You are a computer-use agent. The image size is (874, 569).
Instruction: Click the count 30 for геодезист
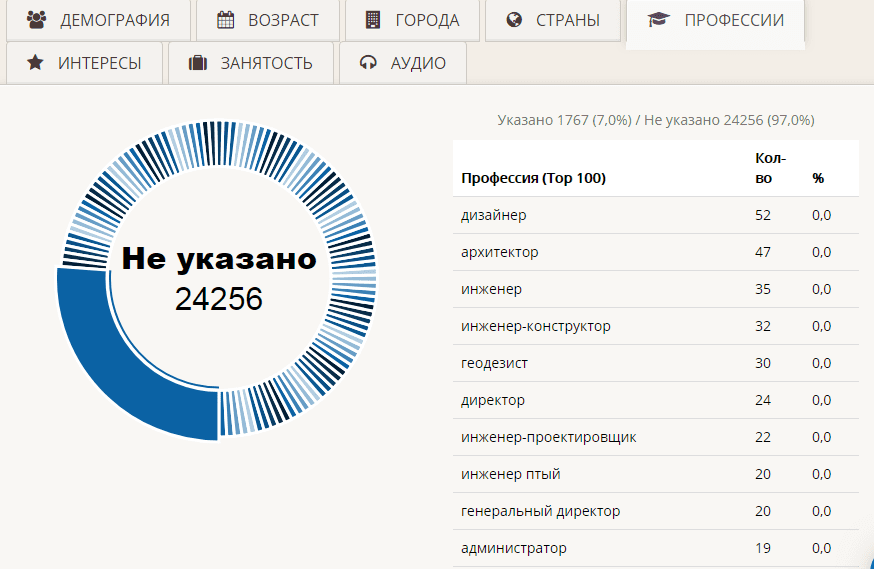click(763, 363)
